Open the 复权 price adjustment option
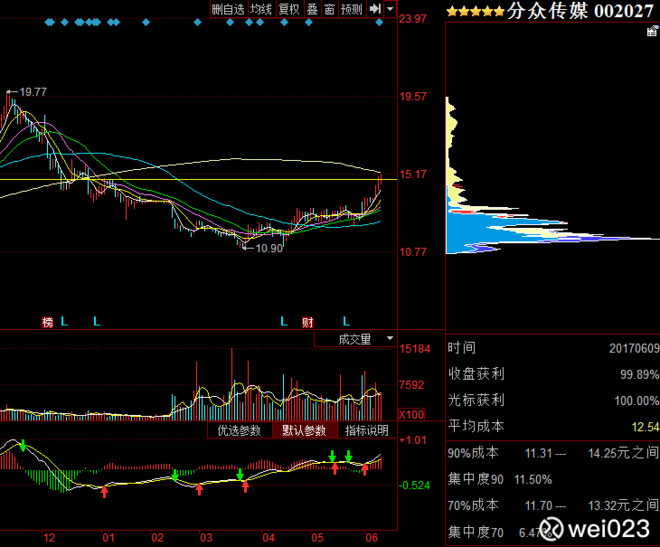The width and height of the screenshot is (660, 547). click(x=289, y=9)
